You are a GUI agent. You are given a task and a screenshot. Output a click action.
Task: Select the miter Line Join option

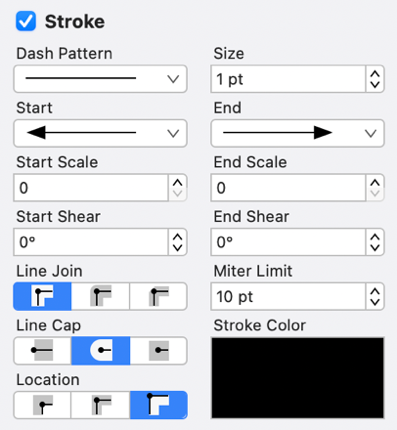(42, 296)
